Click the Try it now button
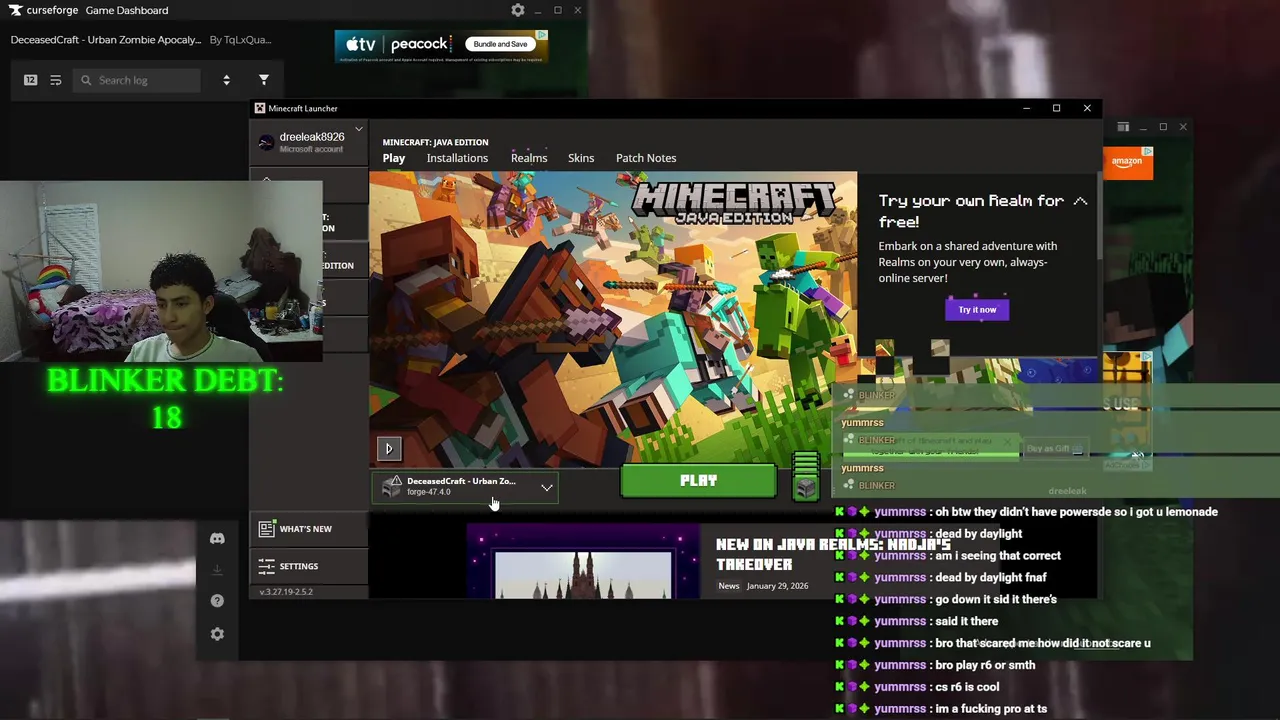 pyautogui.click(x=977, y=310)
